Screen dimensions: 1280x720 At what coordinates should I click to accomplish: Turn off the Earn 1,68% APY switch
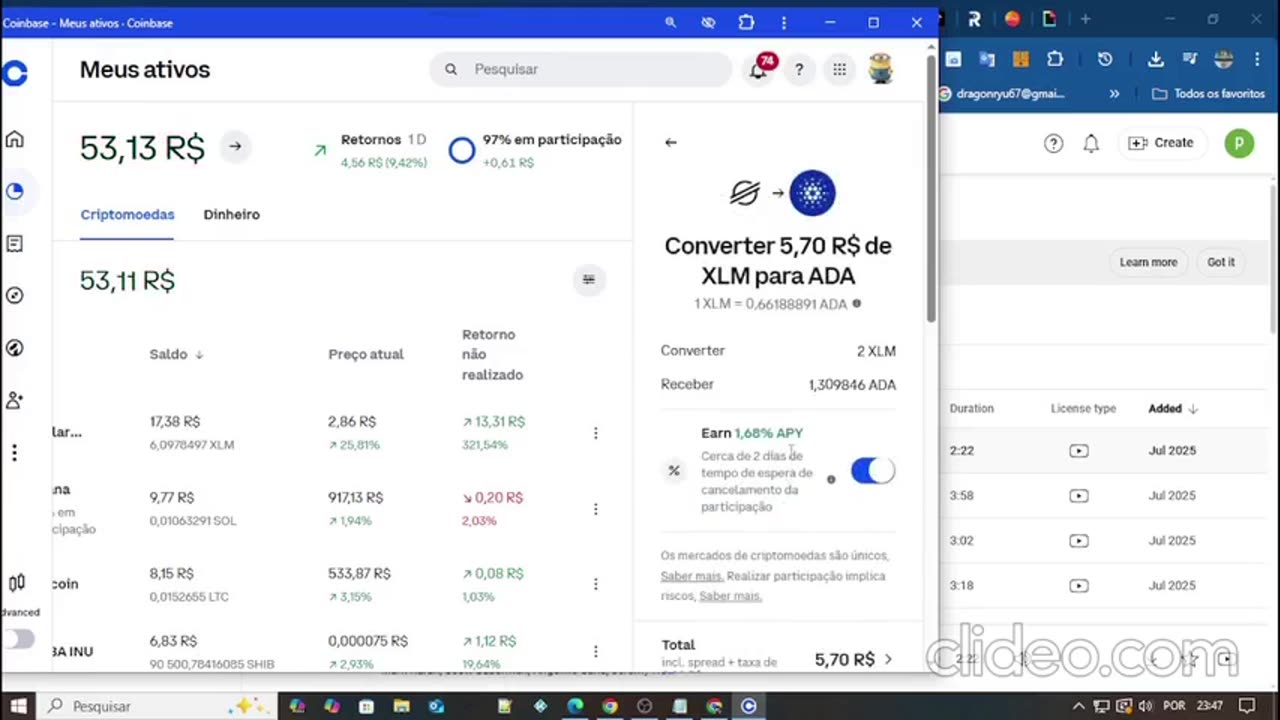pyautogui.click(x=873, y=471)
